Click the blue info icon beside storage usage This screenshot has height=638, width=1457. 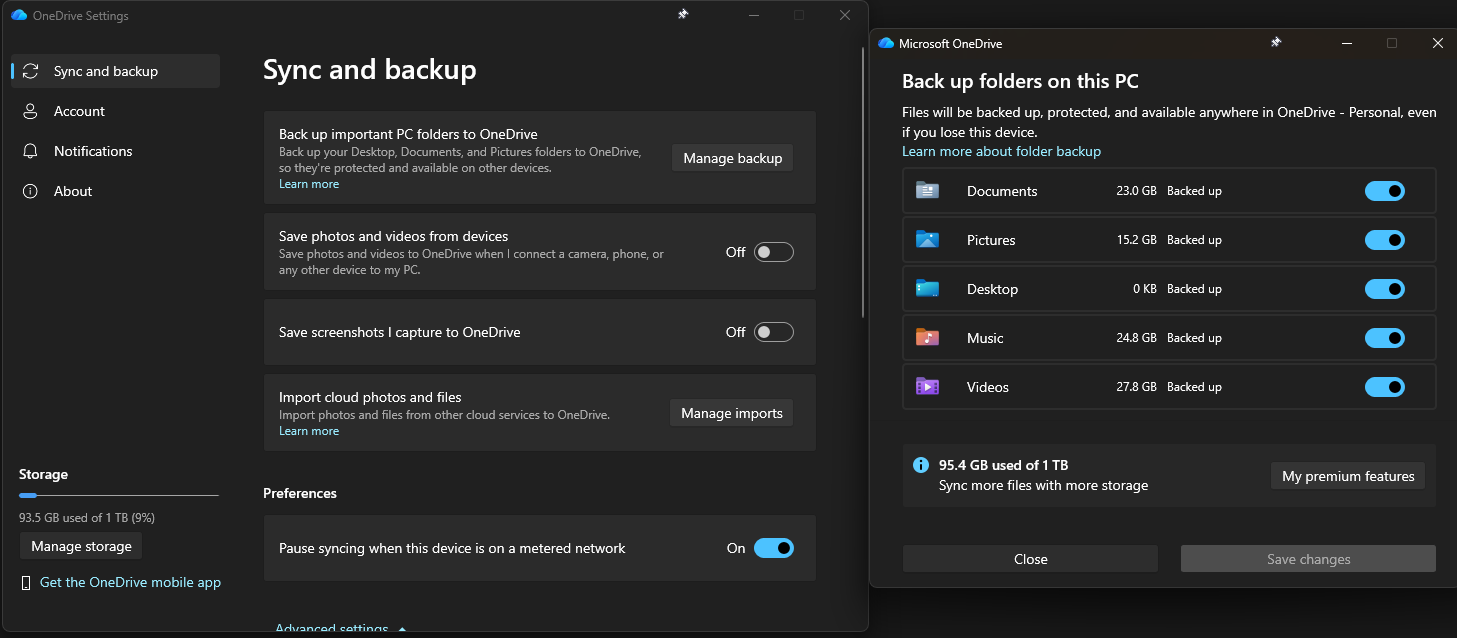[921, 466]
